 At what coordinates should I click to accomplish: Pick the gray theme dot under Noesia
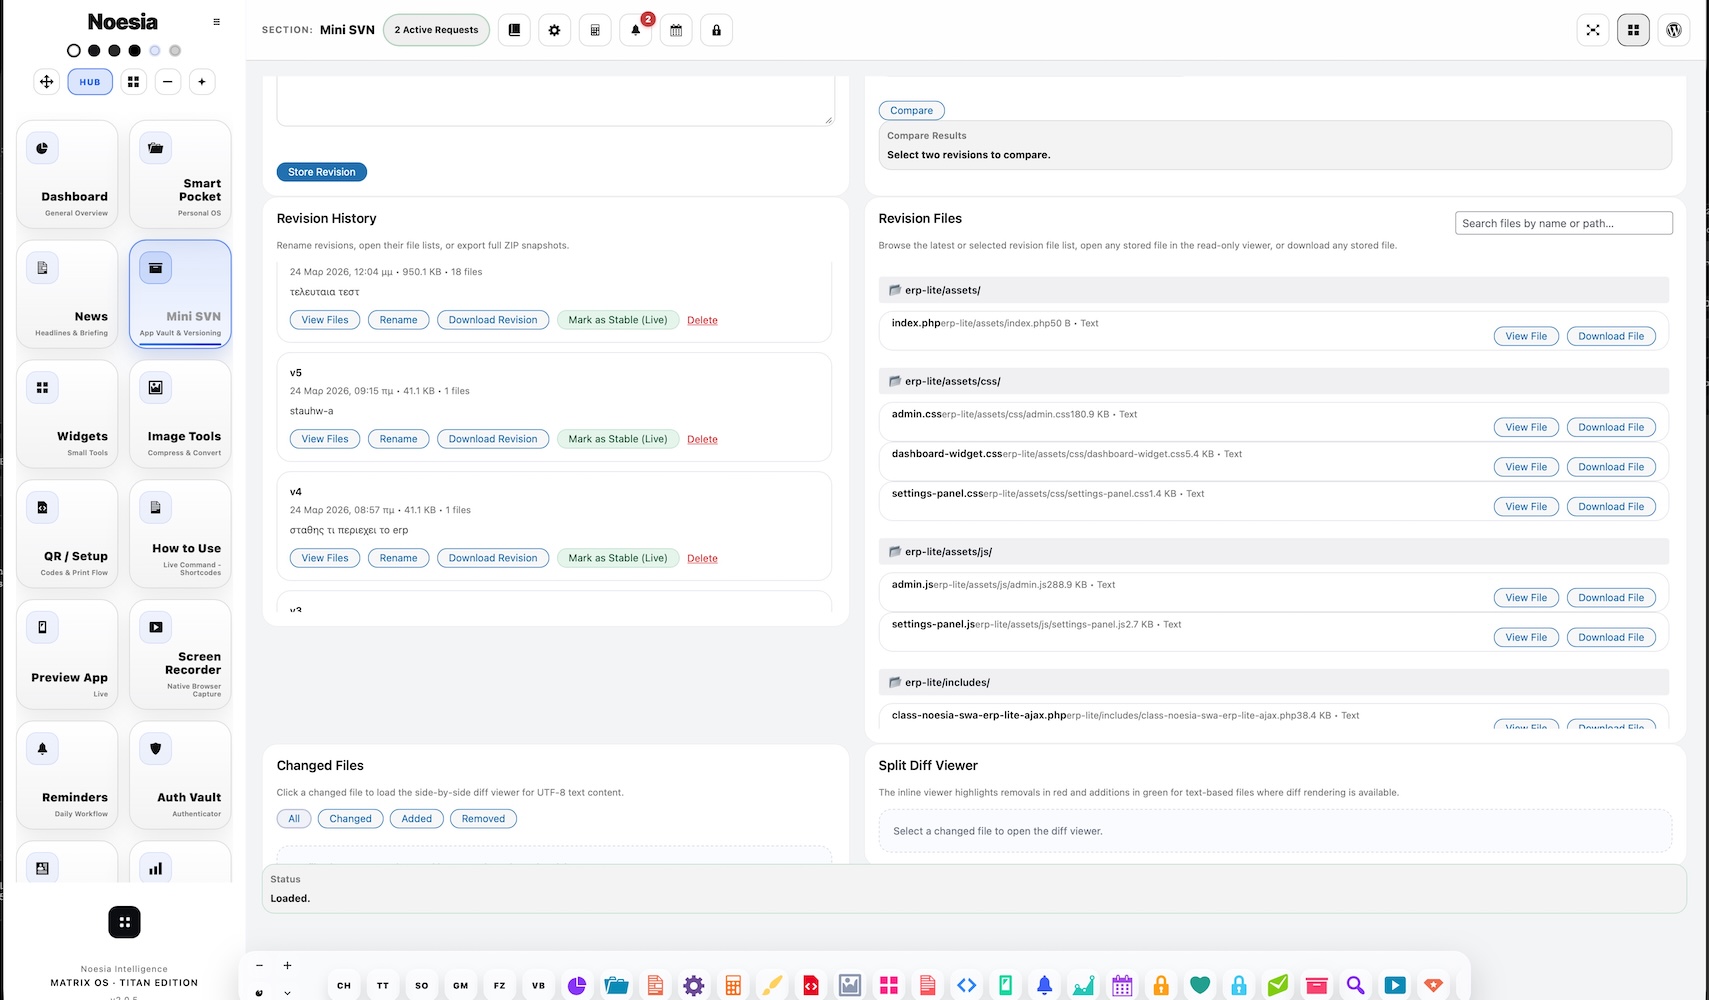pos(175,50)
